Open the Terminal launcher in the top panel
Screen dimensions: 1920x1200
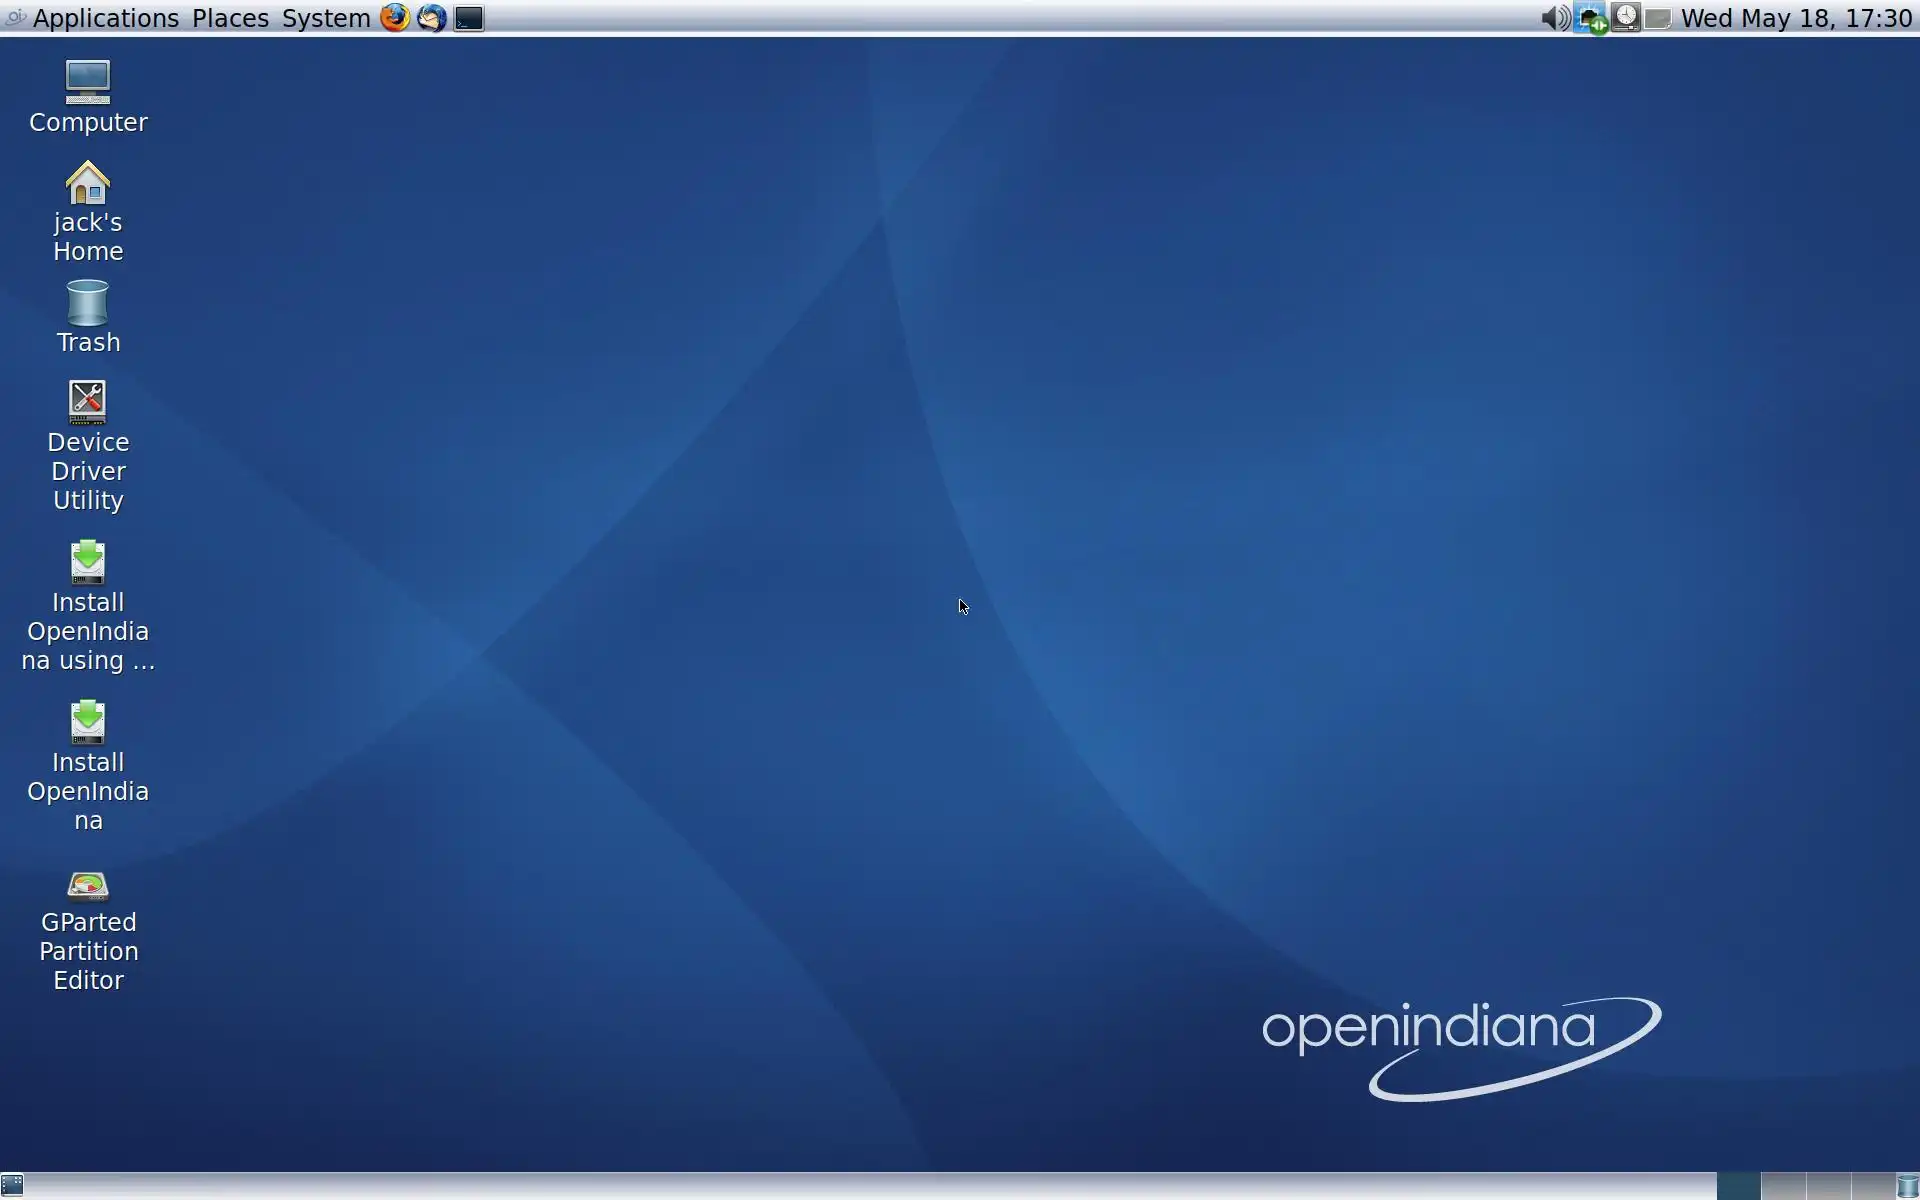pos(469,18)
